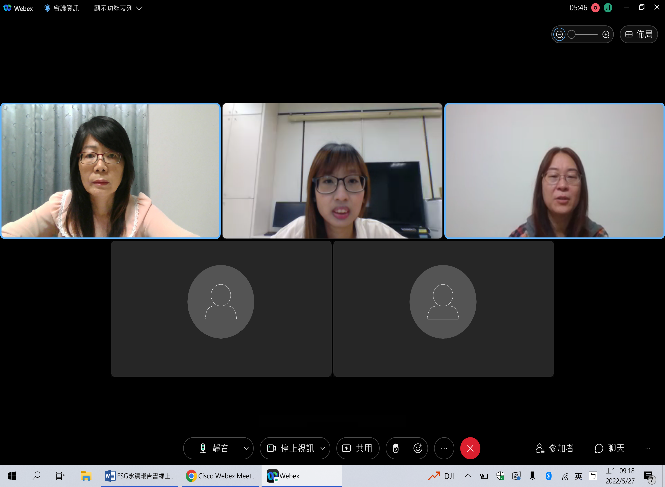Open the Chat panel
Screen dimensions: 665x487
coord(610,448)
